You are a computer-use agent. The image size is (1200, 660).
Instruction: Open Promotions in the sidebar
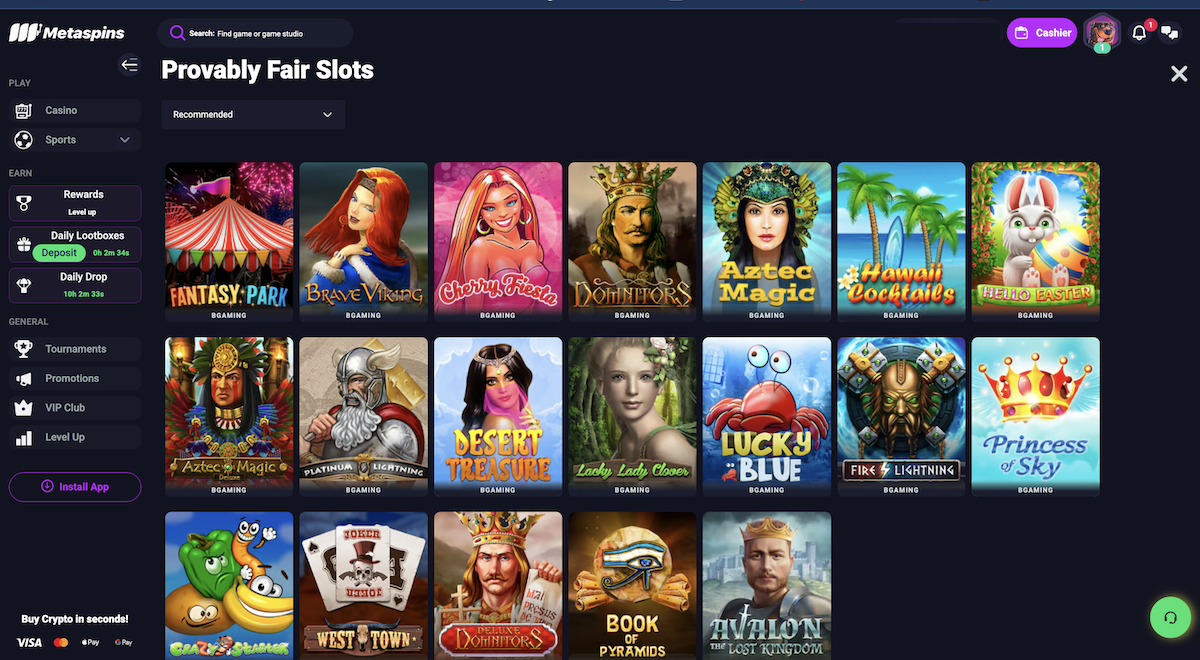[75, 378]
